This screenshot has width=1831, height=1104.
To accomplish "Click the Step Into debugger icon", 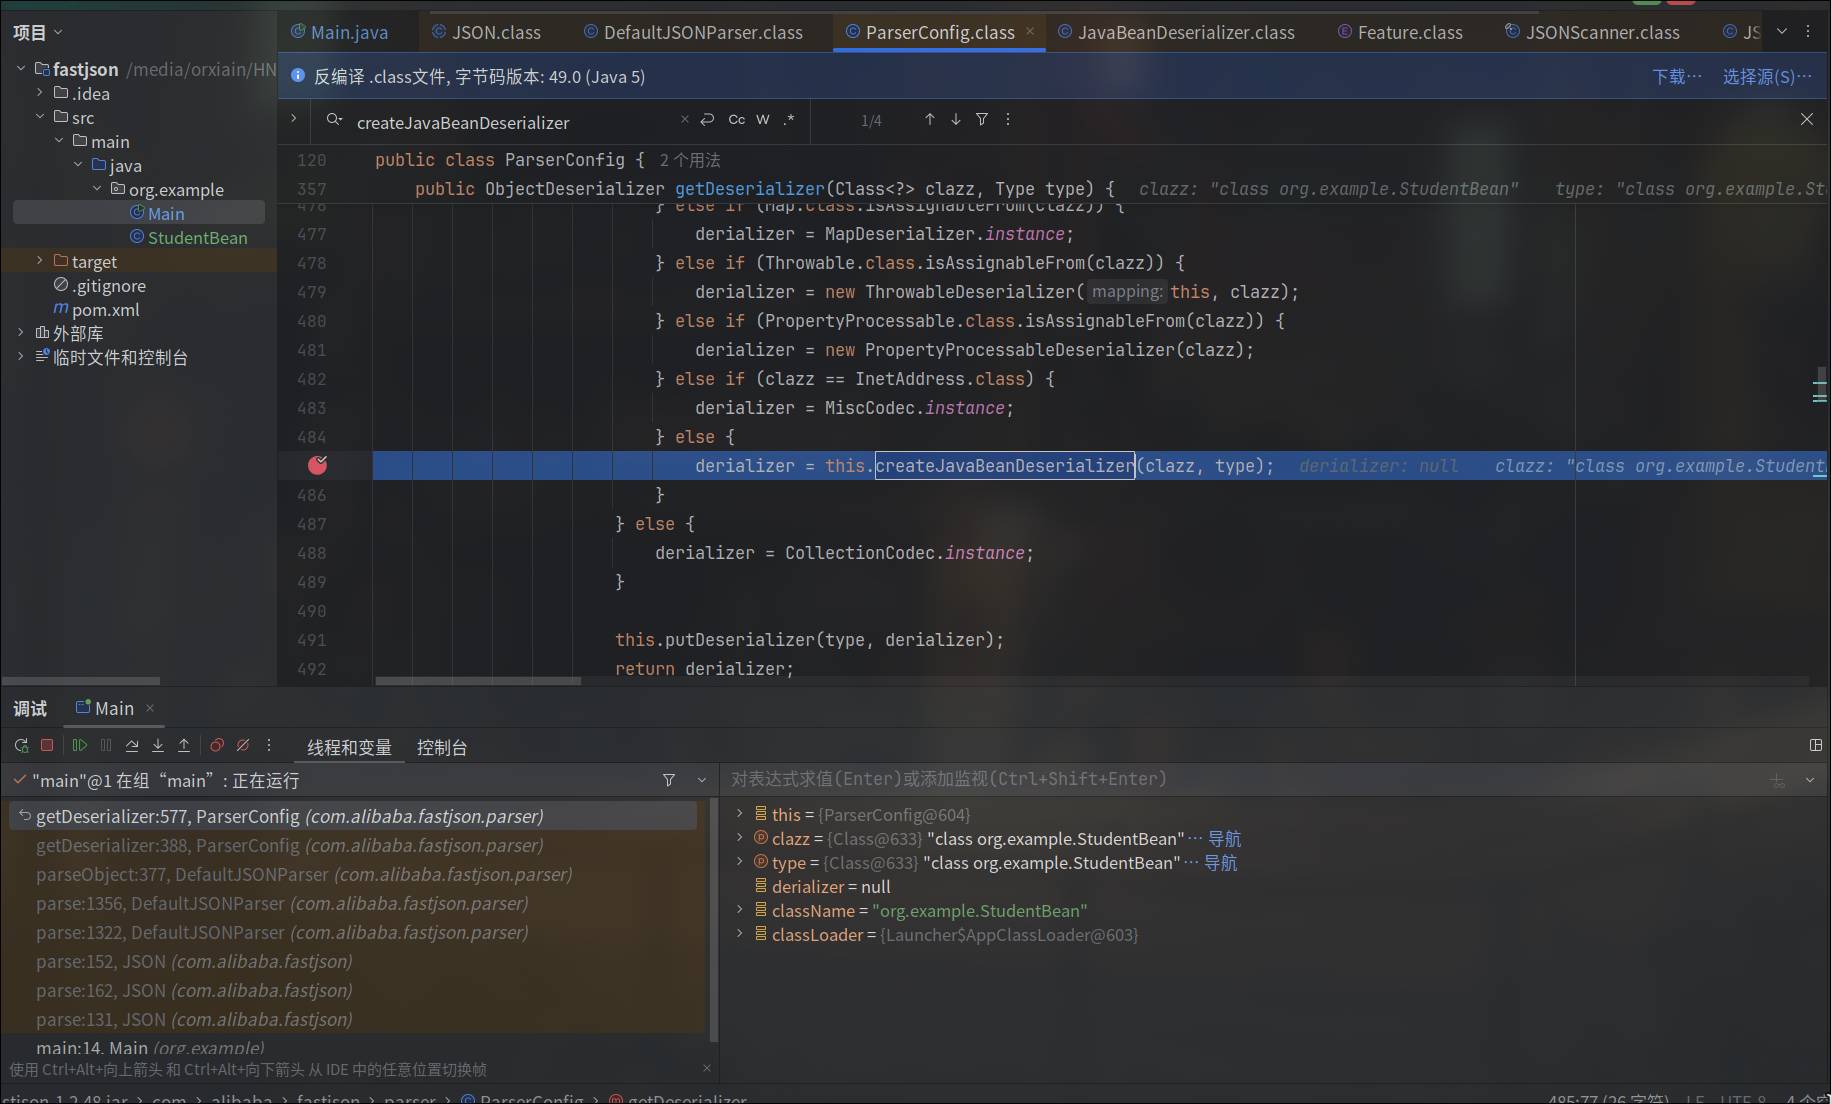I will (x=158, y=746).
